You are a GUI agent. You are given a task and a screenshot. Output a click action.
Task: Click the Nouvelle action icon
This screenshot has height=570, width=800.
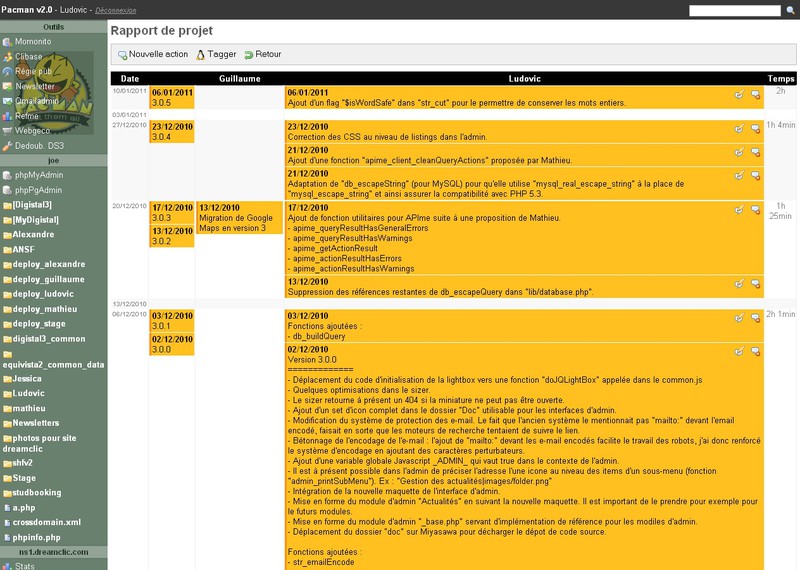pos(122,55)
